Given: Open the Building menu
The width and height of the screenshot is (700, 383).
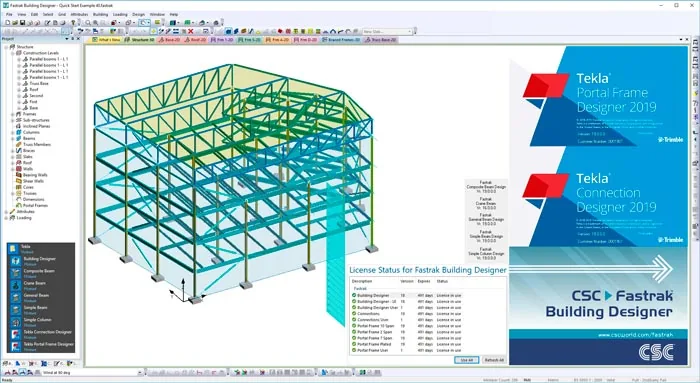Looking at the screenshot, I should tap(100, 14).
